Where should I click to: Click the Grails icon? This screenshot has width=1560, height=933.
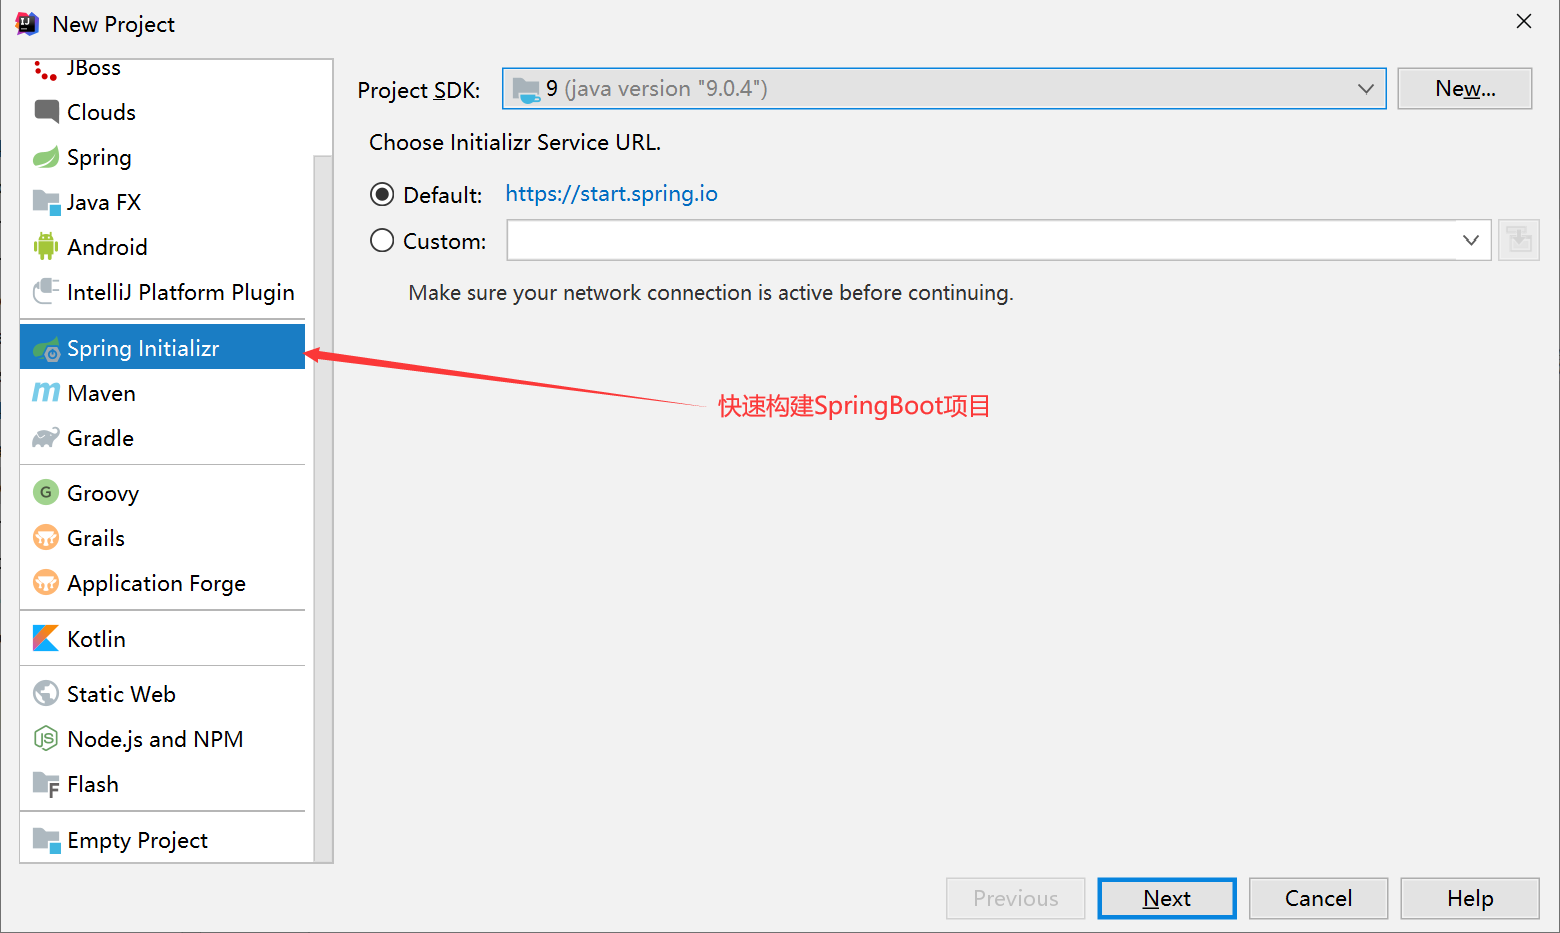point(46,537)
